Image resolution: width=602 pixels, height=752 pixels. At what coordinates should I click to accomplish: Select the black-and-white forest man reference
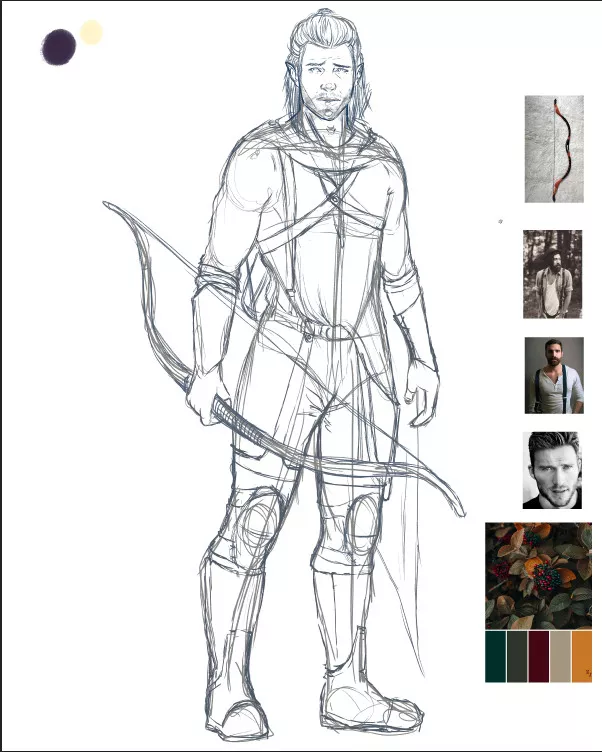pos(553,274)
